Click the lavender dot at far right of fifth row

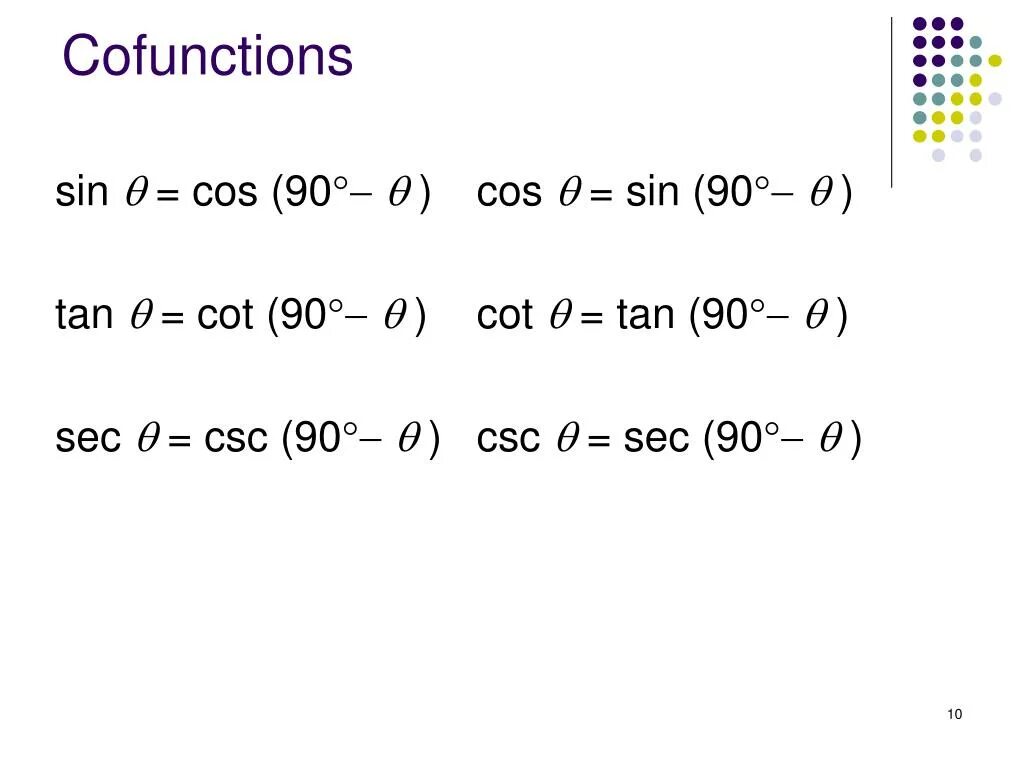click(995, 99)
